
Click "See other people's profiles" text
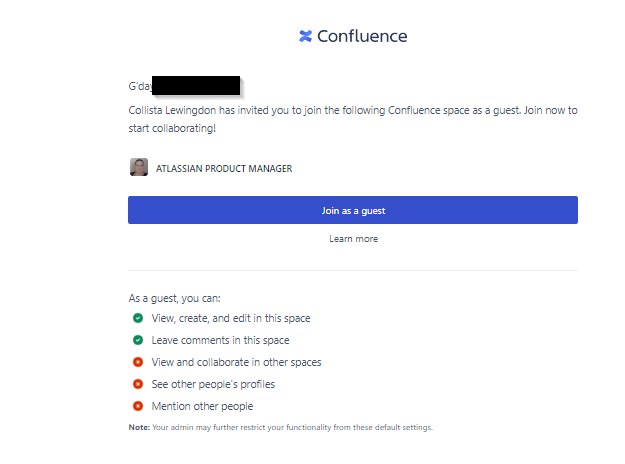tap(213, 384)
